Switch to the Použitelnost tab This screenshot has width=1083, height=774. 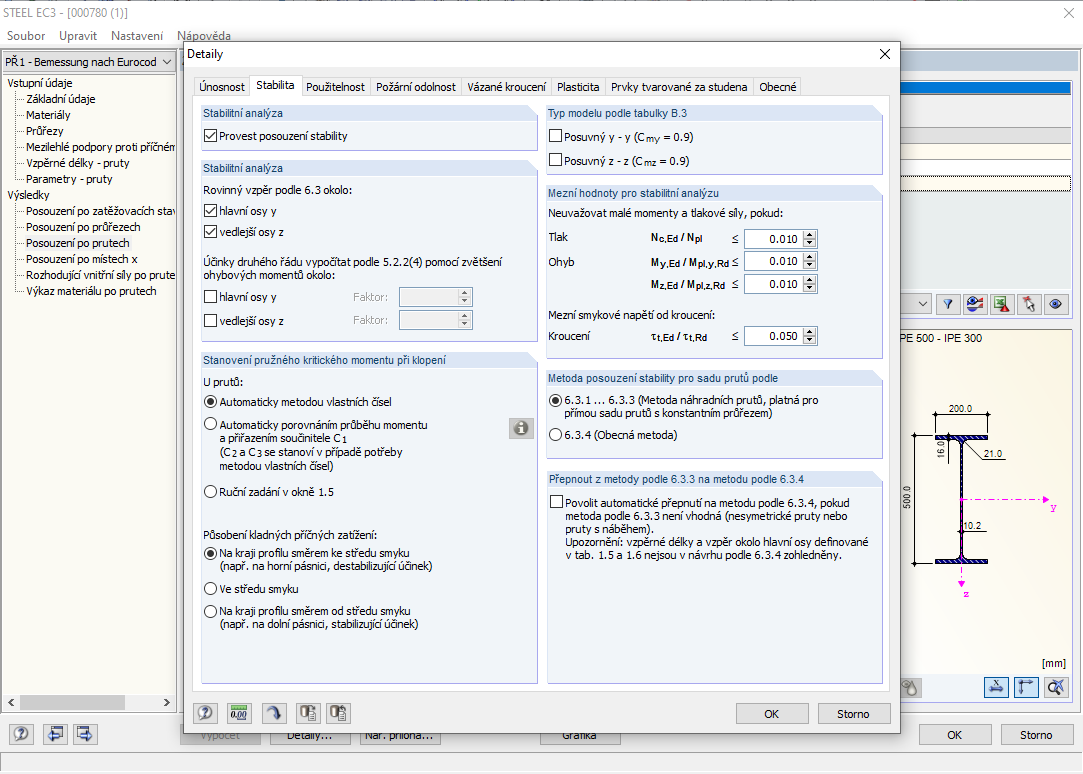pos(335,87)
